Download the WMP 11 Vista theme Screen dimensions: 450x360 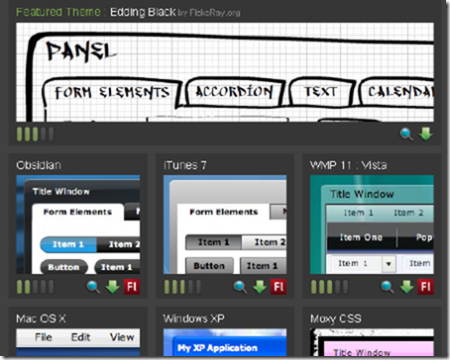click(407, 287)
